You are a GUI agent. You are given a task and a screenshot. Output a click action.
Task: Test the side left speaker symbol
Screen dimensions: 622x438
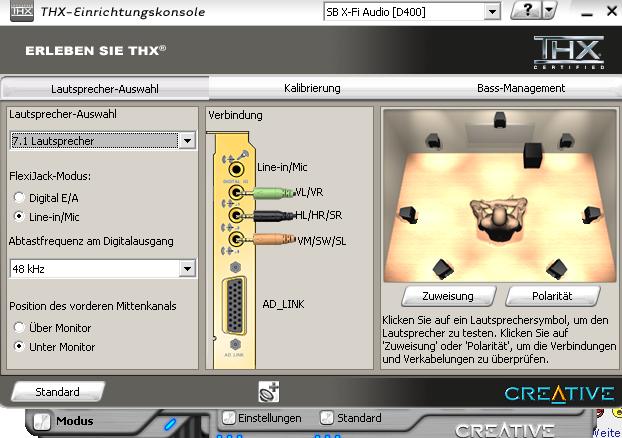pos(409,214)
